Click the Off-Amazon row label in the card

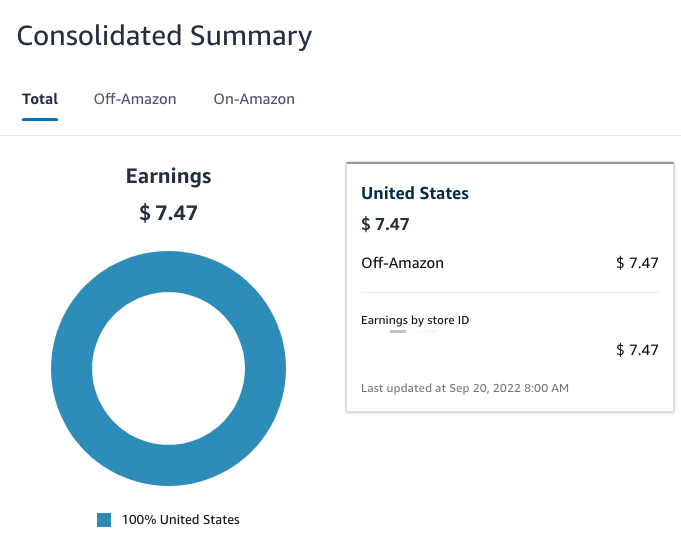[x=402, y=263]
